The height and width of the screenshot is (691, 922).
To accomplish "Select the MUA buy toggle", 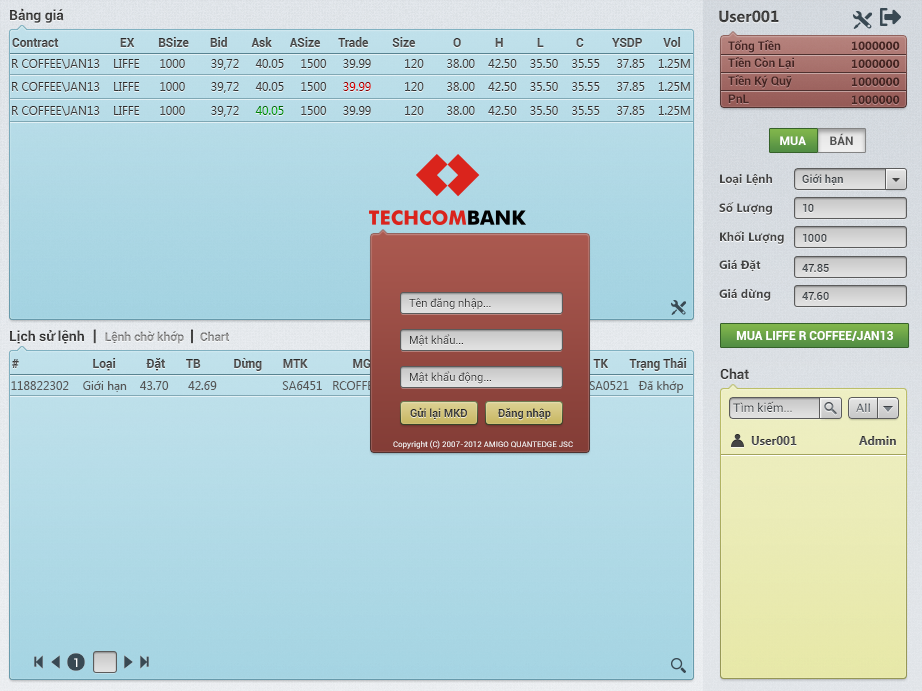I will pos(793,141).
